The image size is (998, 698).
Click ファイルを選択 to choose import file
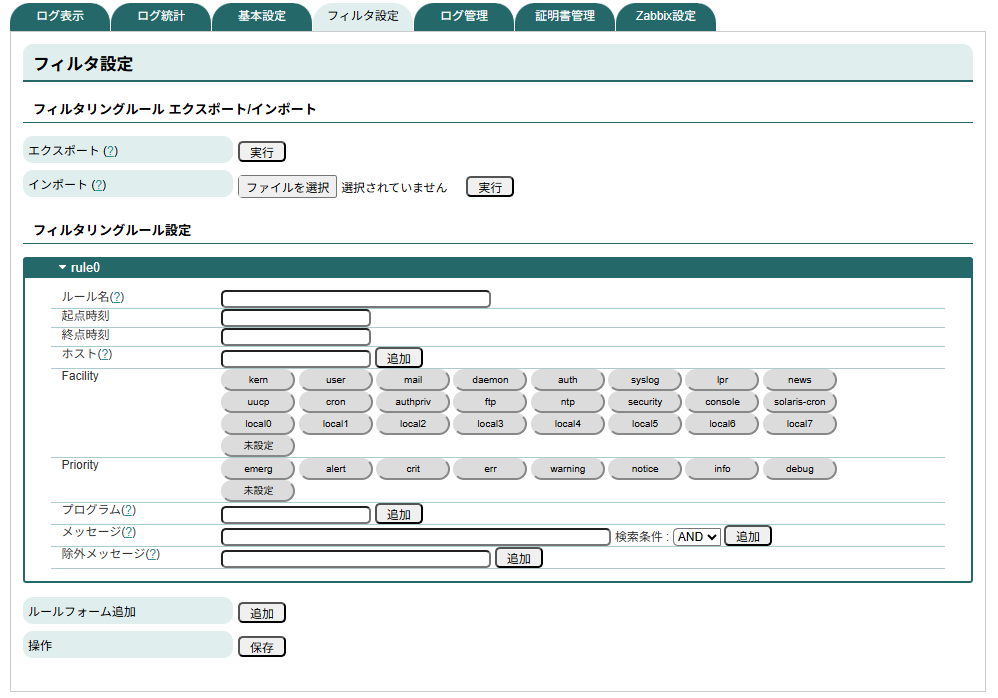[287, 186]
